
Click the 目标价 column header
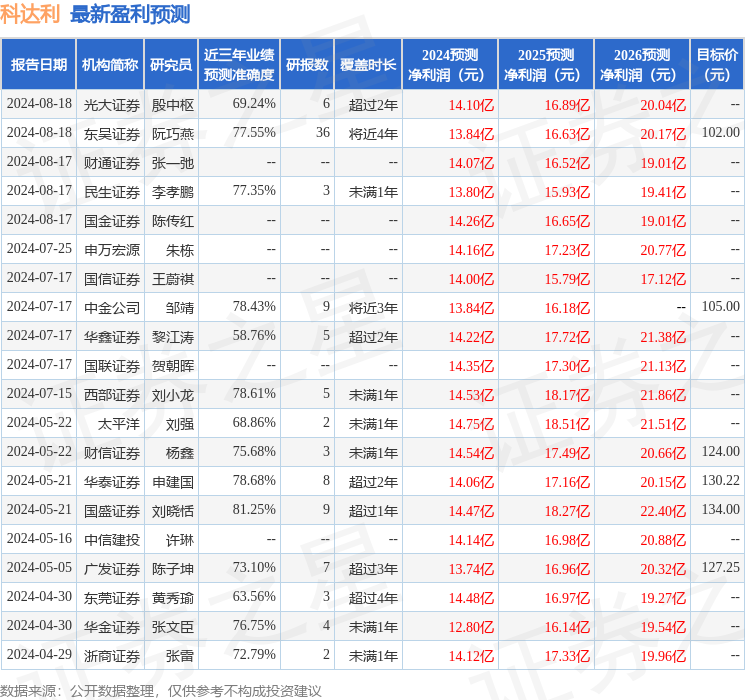click(x=717, y=65)
